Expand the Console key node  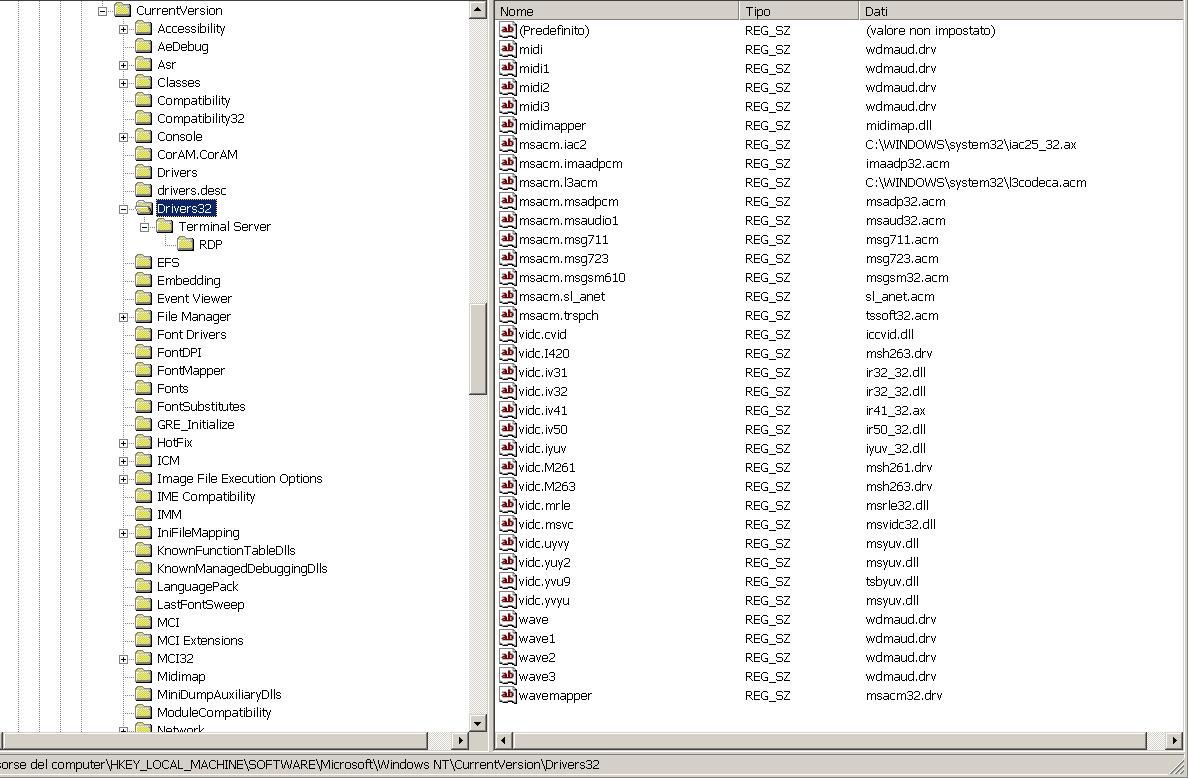(x=123, y=137)
